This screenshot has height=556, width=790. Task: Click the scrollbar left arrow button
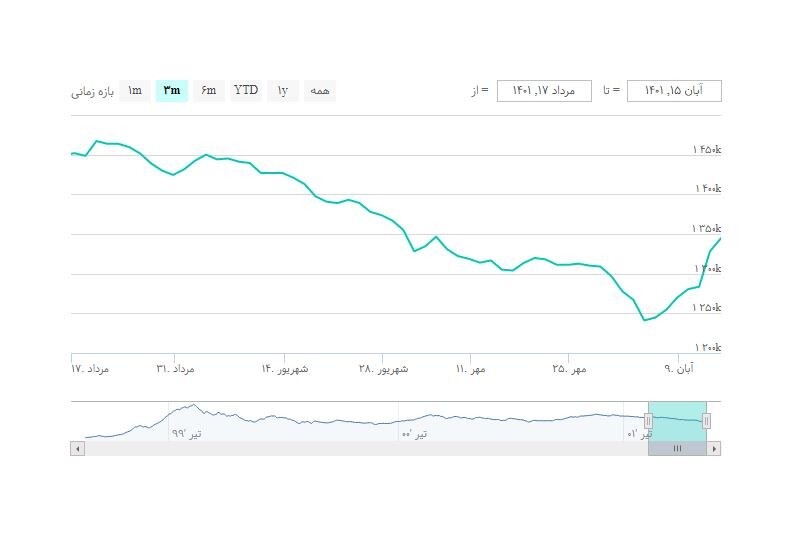77,449
